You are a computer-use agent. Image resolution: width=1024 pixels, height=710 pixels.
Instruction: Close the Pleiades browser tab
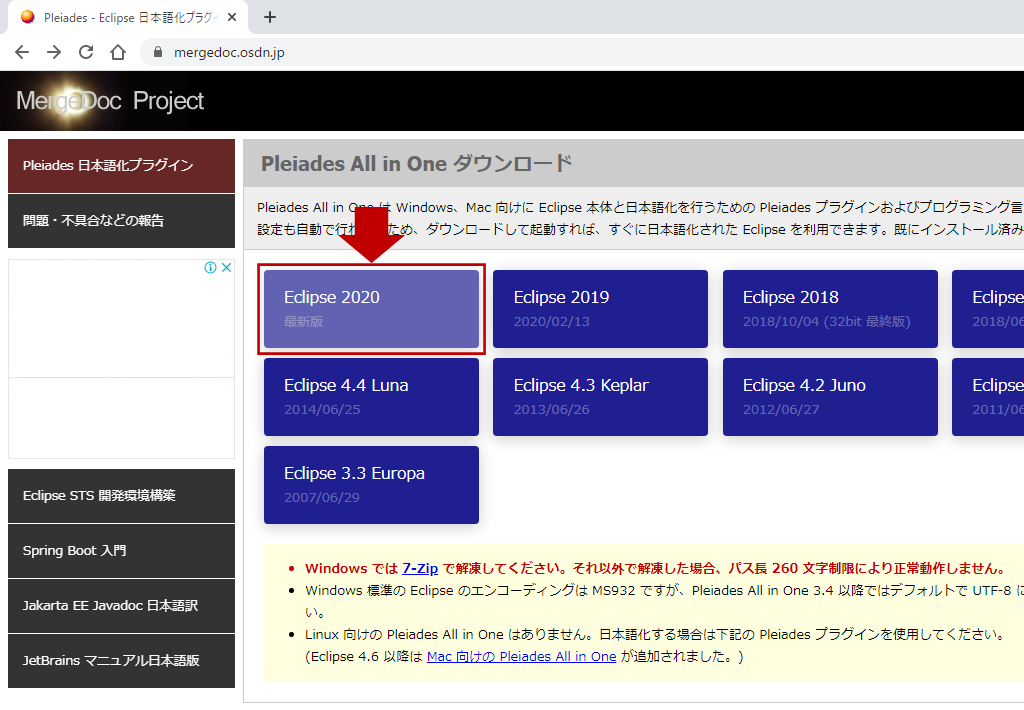232,18
